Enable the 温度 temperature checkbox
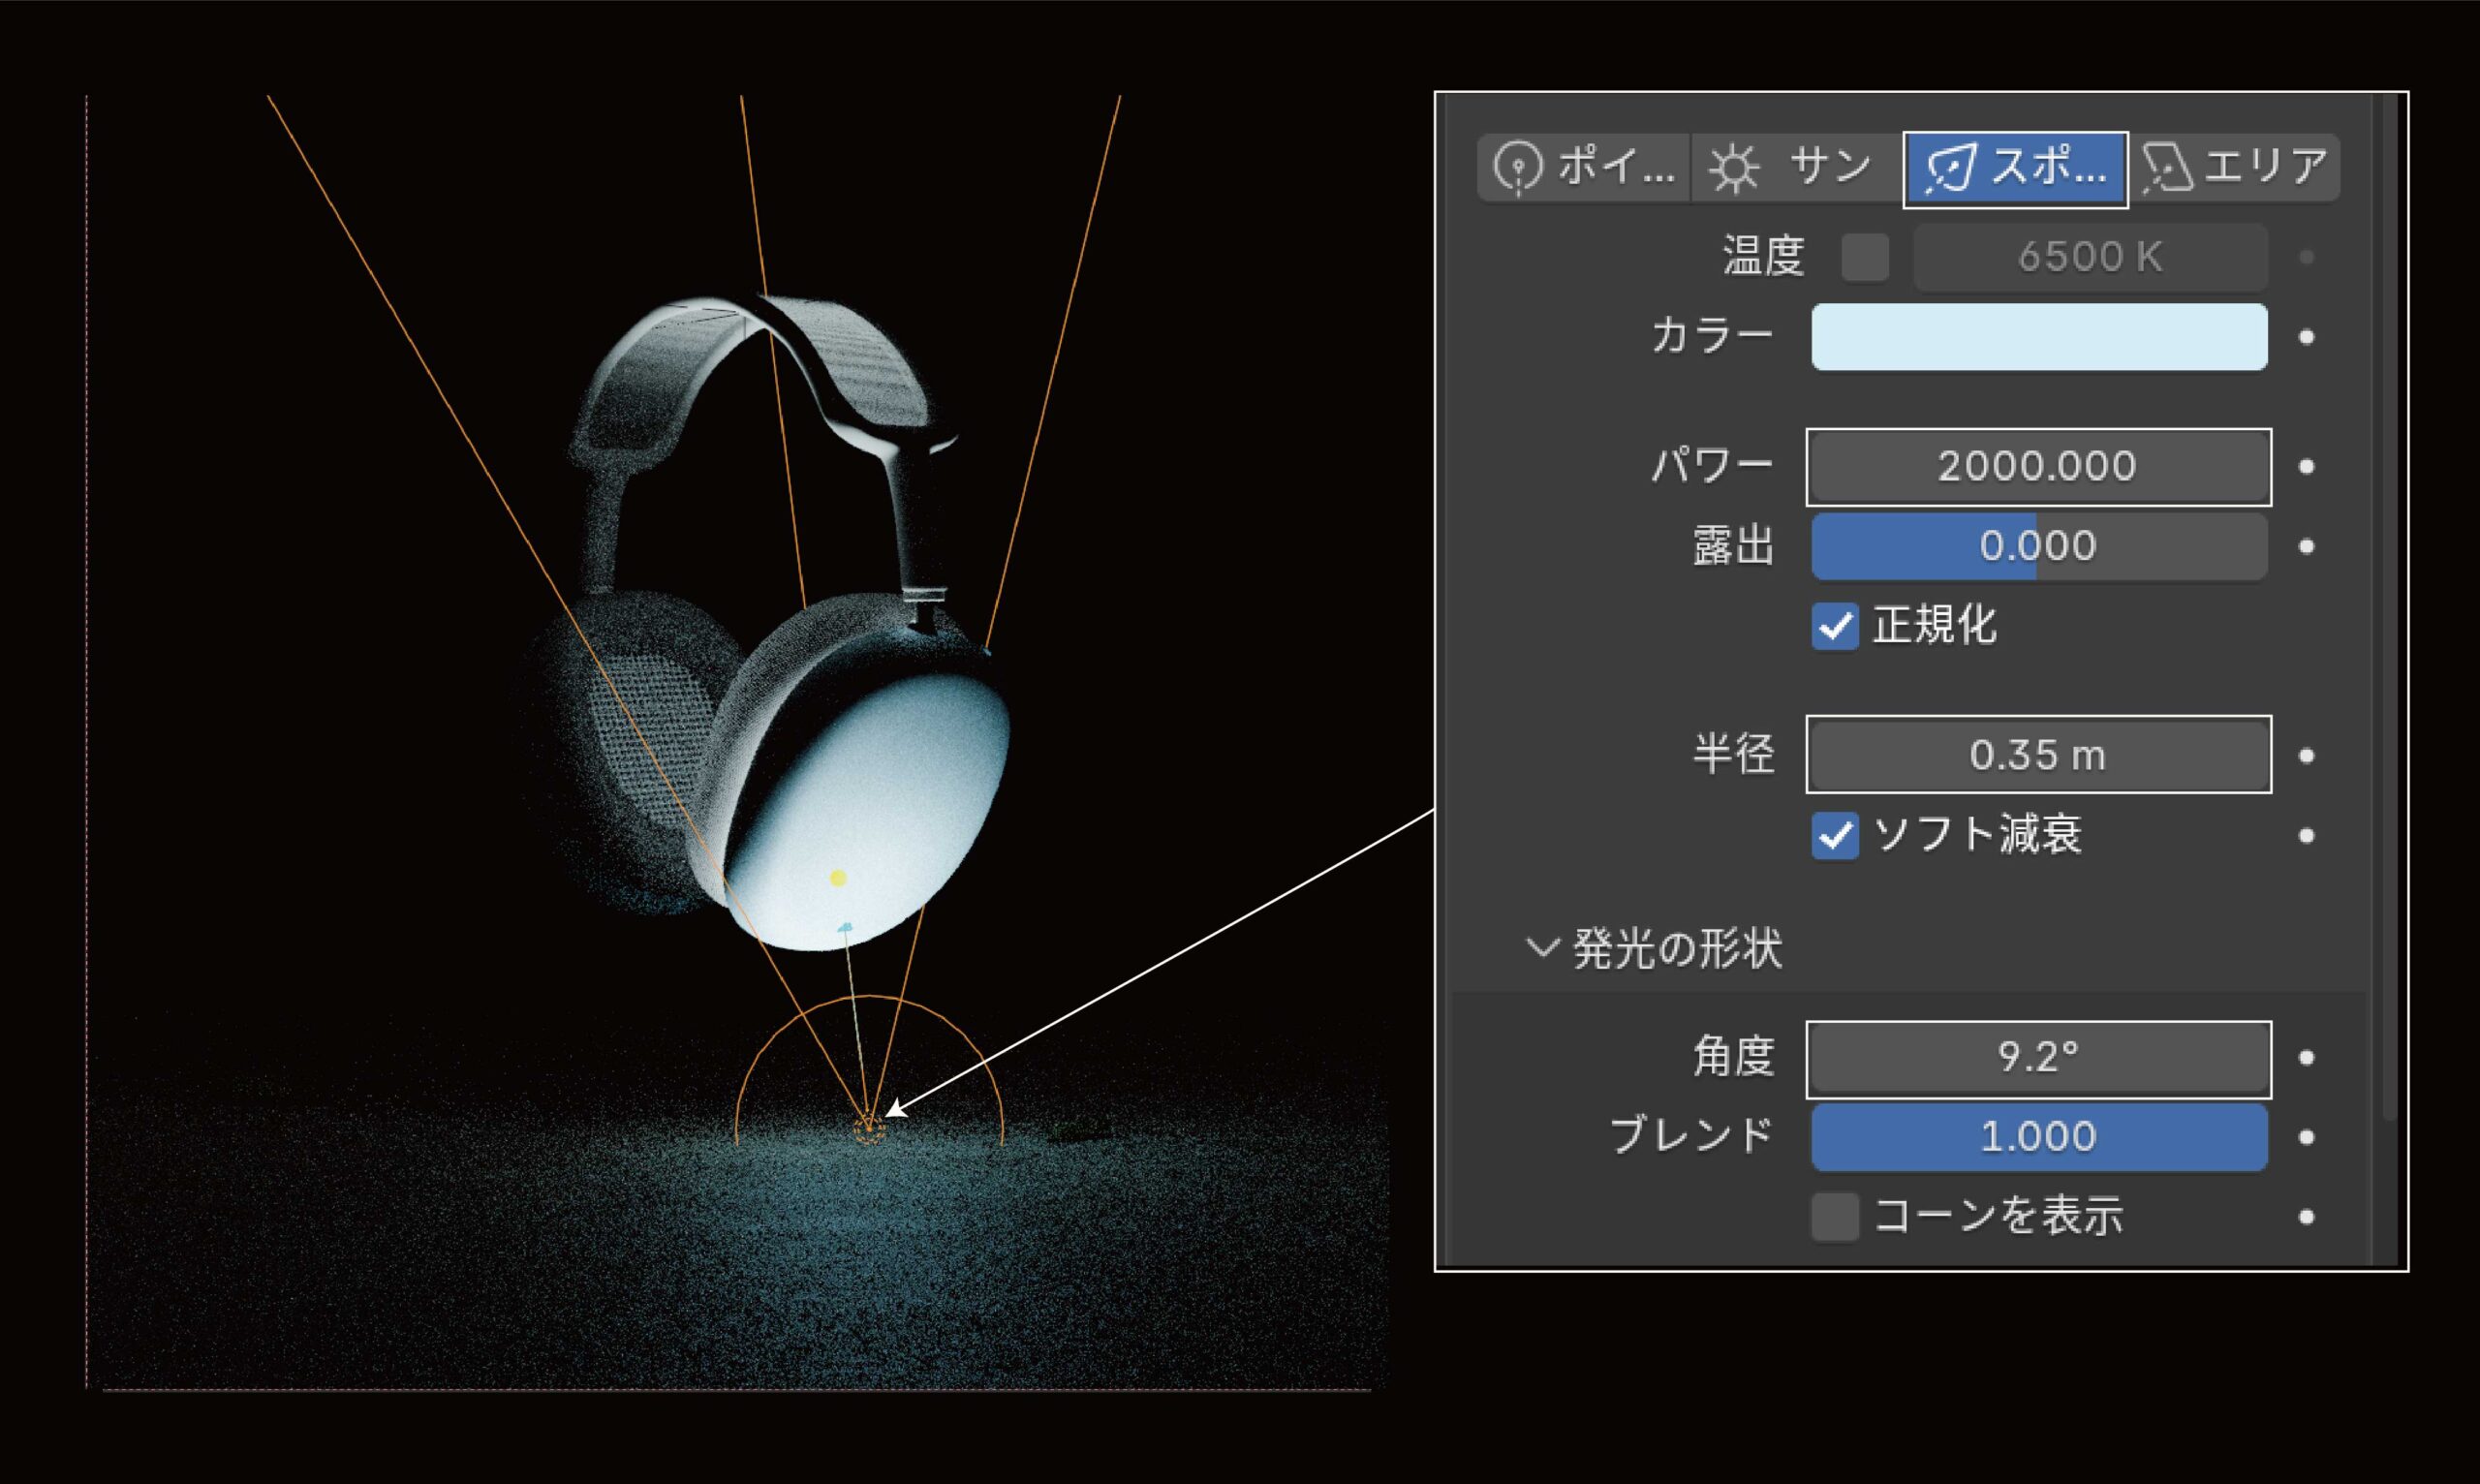Screen dimensions: 2480x1484 [x=1865, y=258]
